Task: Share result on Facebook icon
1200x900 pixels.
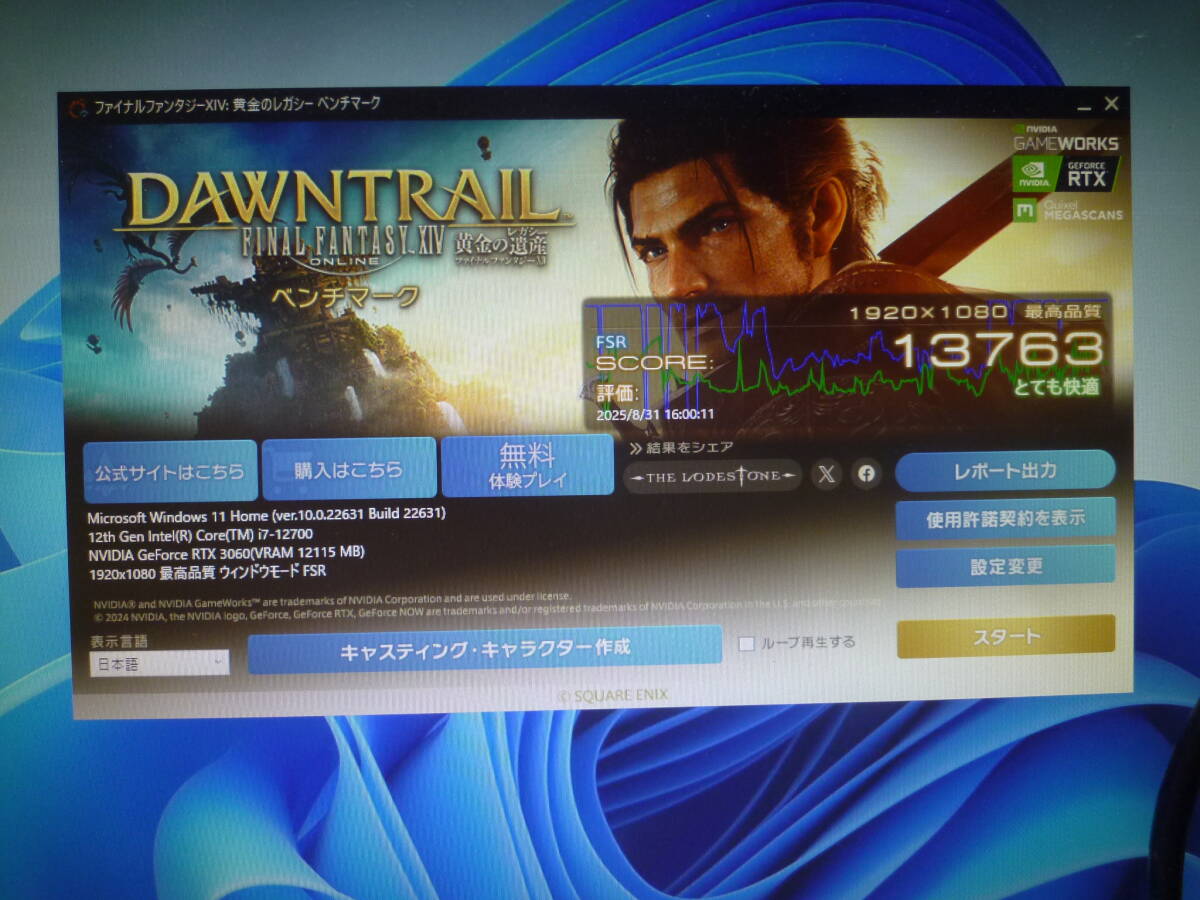Action: (867, 475)
